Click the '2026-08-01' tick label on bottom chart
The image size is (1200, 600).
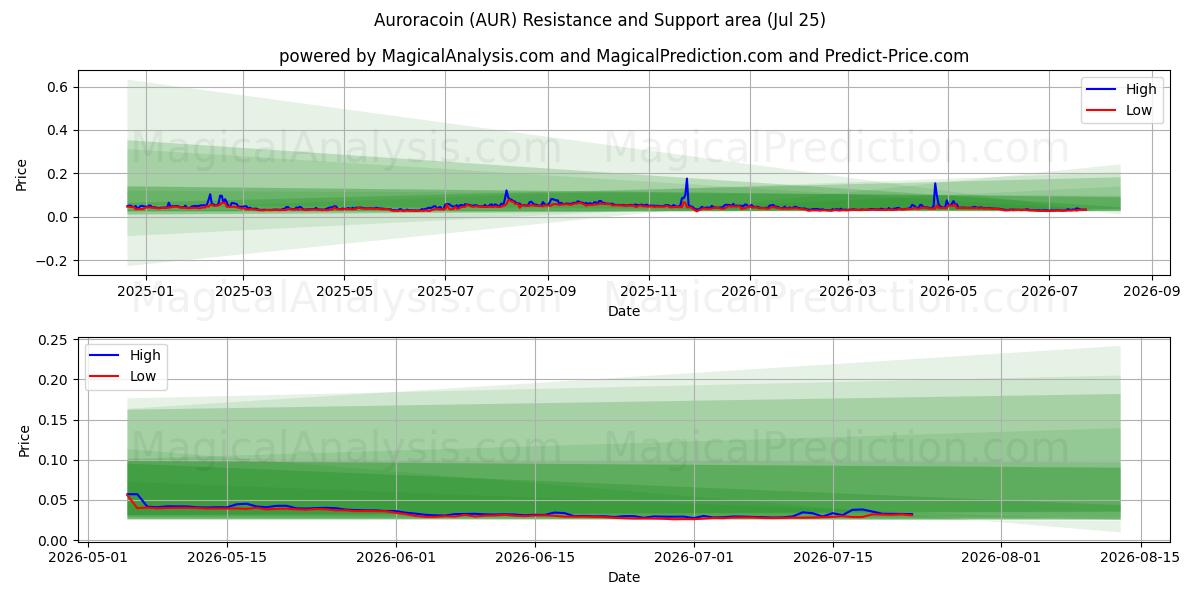(1000, 560)
